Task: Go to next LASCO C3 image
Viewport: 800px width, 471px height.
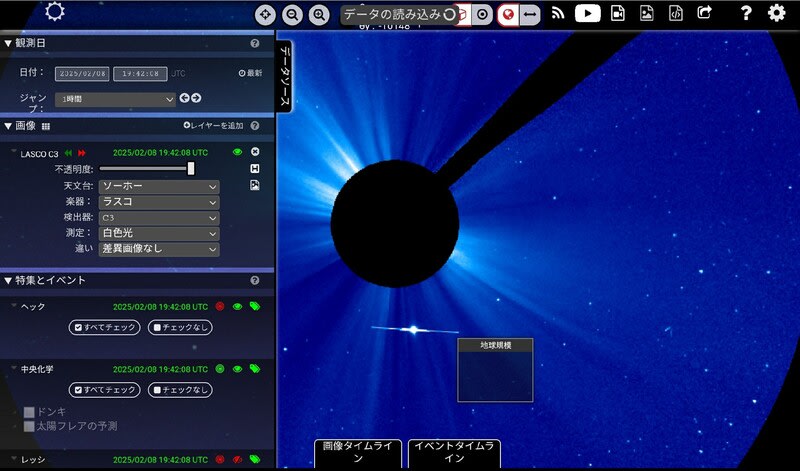Action: click(82, 153)
